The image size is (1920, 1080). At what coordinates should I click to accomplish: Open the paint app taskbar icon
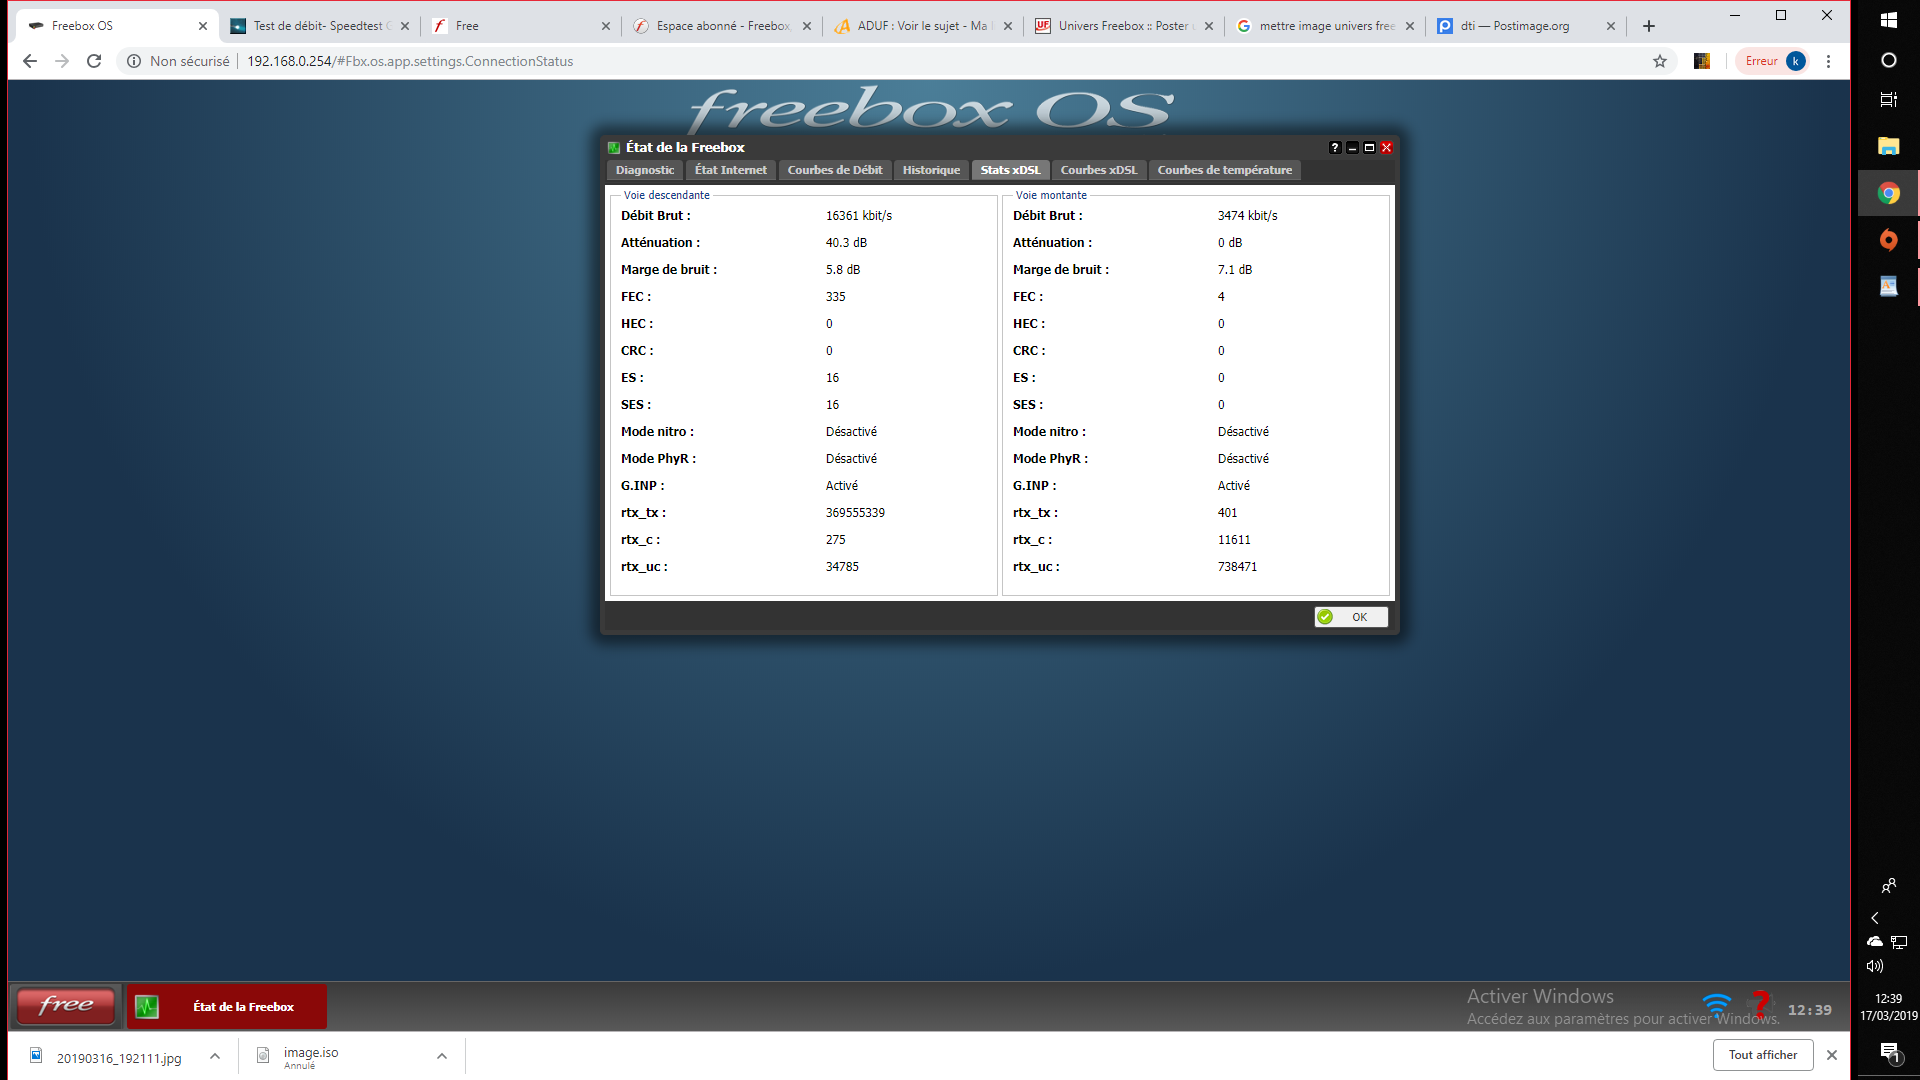pos(1889,286)
